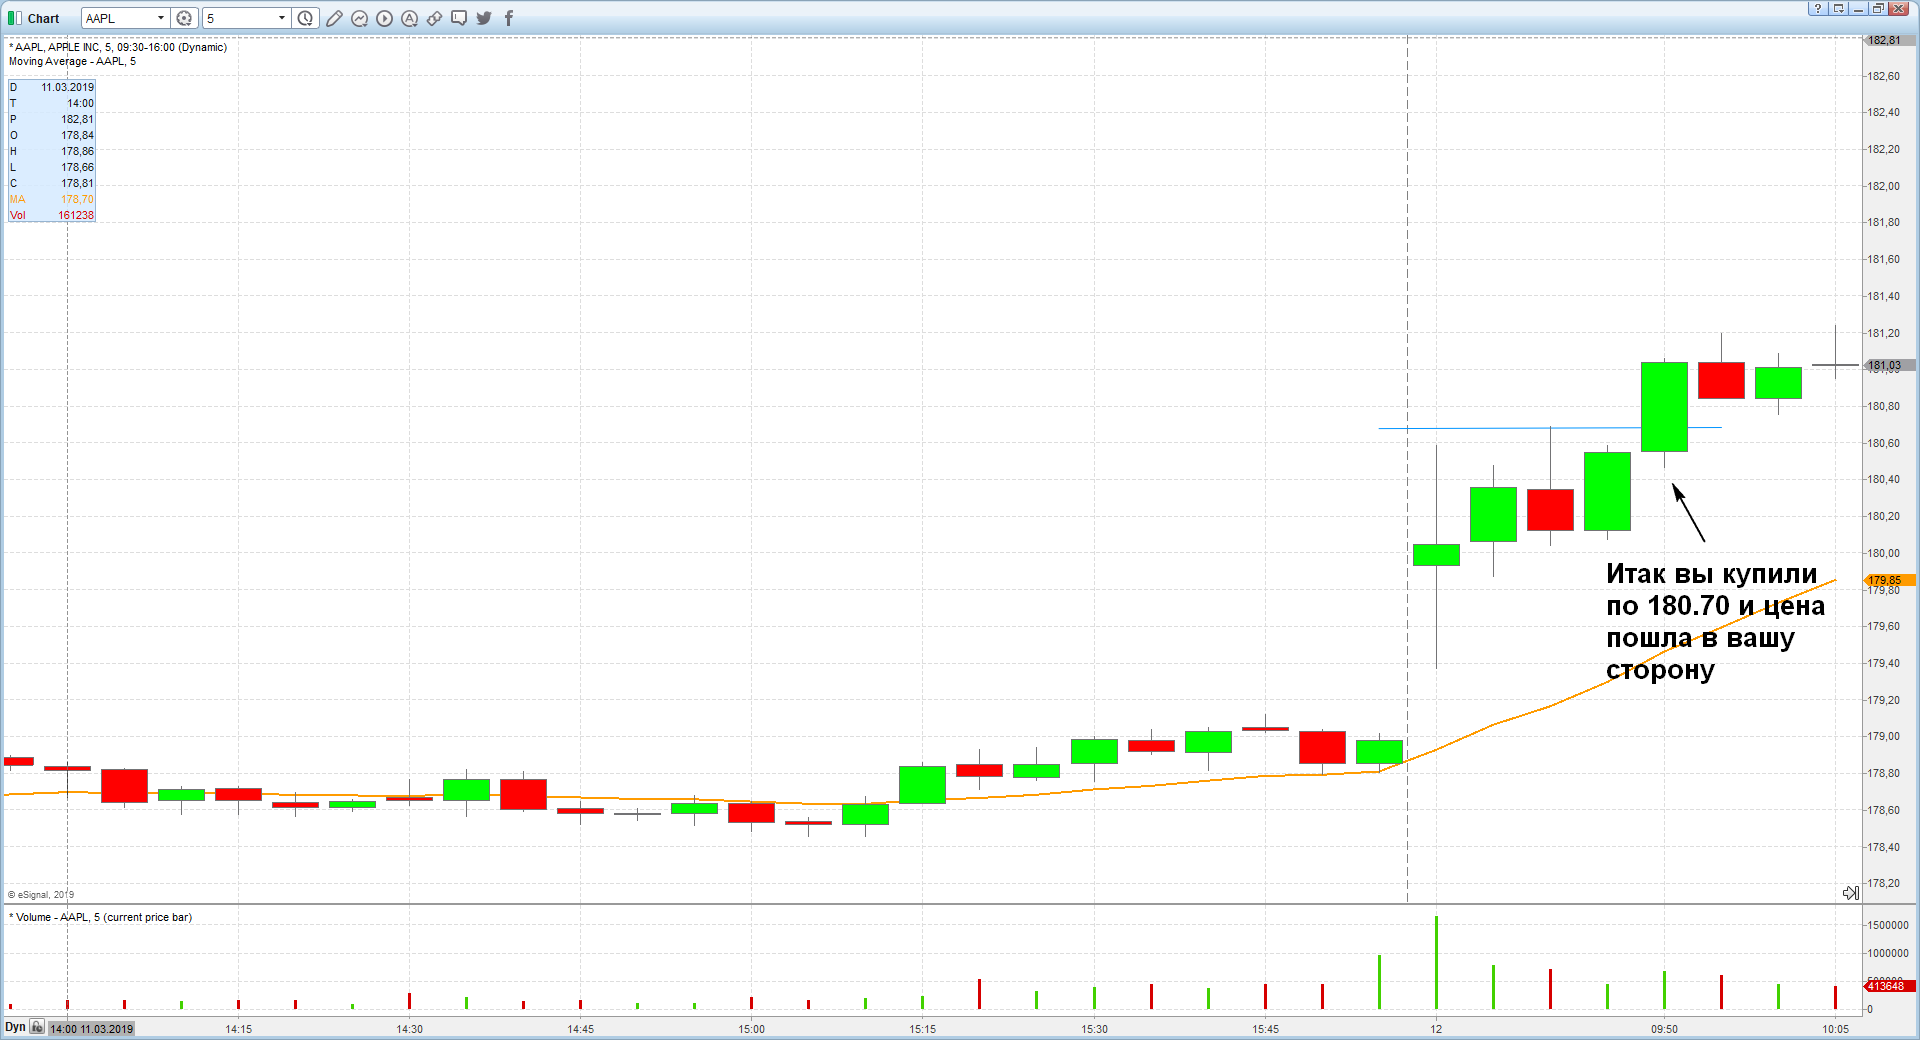This screenshot has height=1040, width=1920.
Task: Open the comment bubble icon
Action: click(459, 18)
